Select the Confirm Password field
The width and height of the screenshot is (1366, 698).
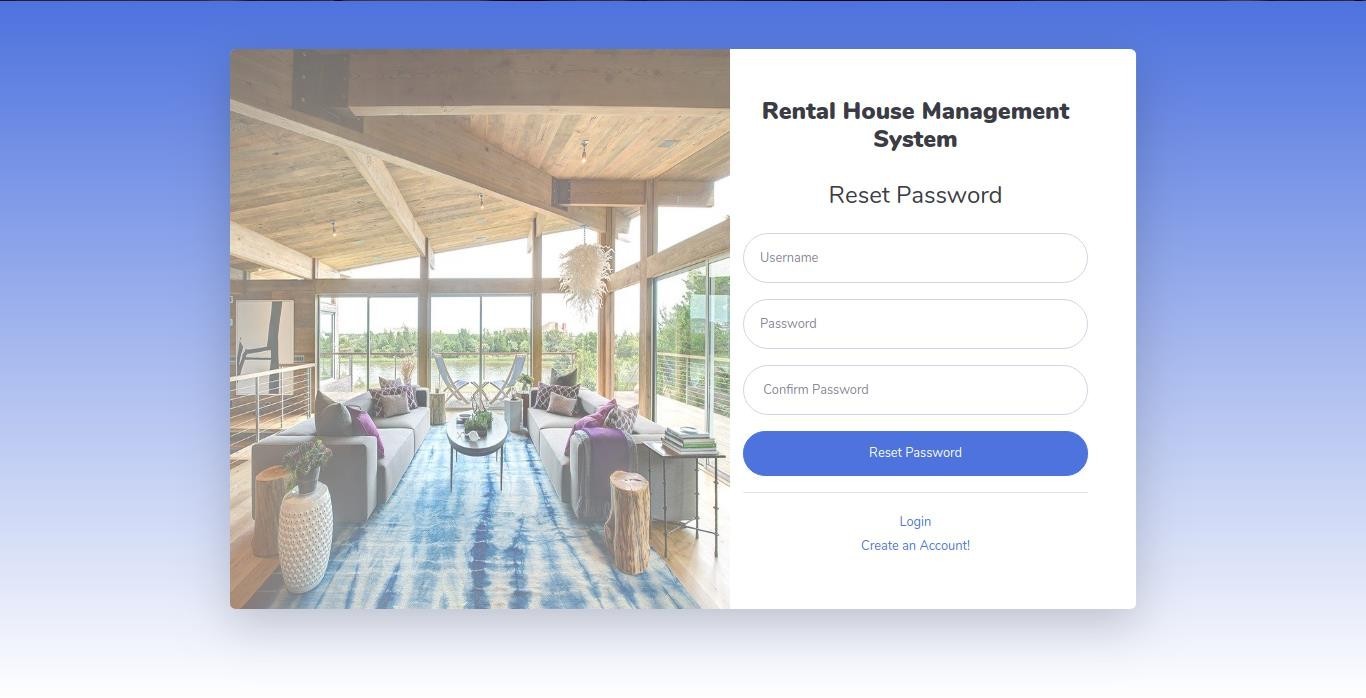tap(915, 390)
